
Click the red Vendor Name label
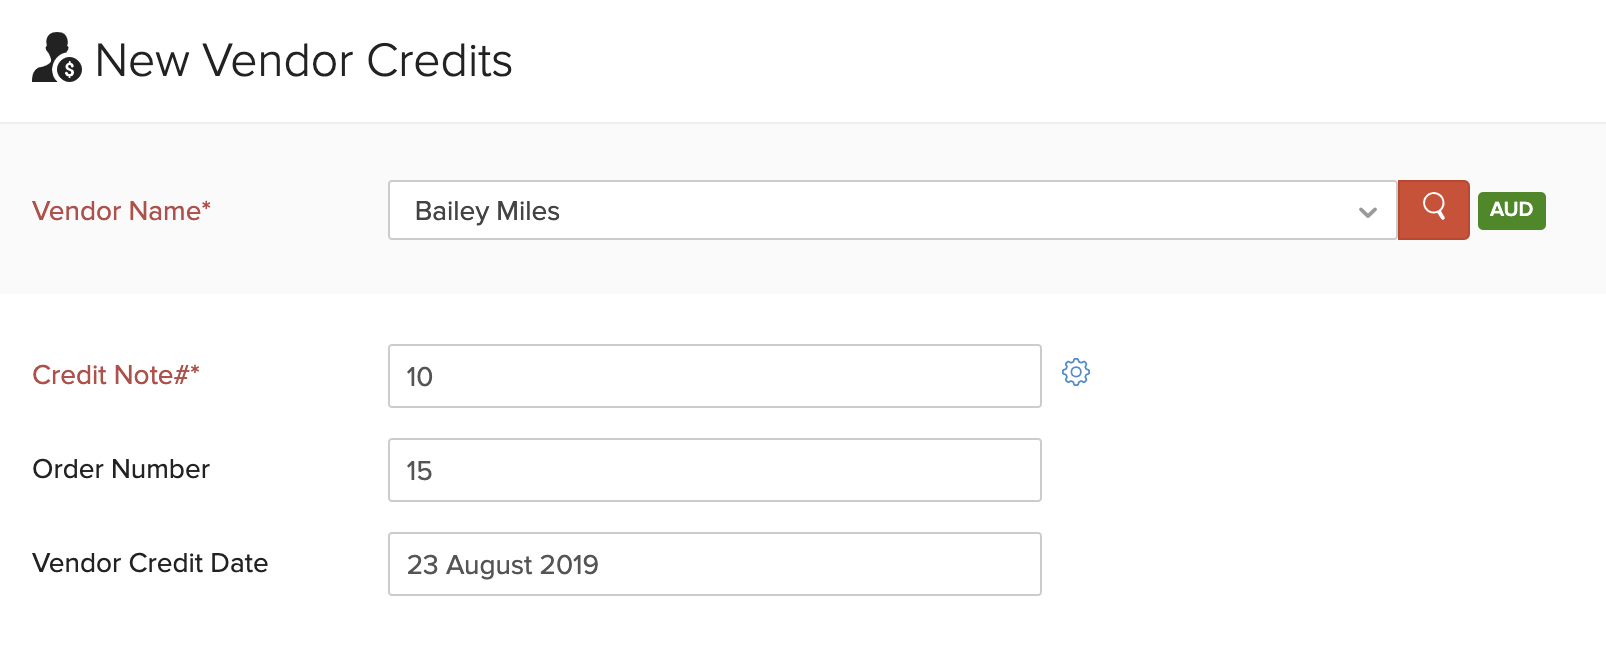(x=116, y=211)
